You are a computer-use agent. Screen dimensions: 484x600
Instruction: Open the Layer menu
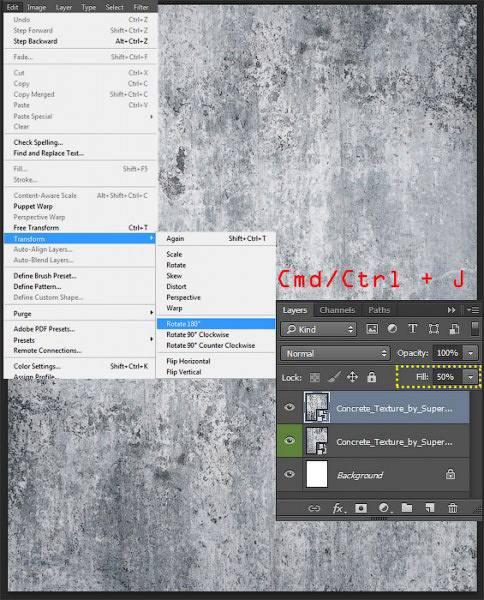64,7
